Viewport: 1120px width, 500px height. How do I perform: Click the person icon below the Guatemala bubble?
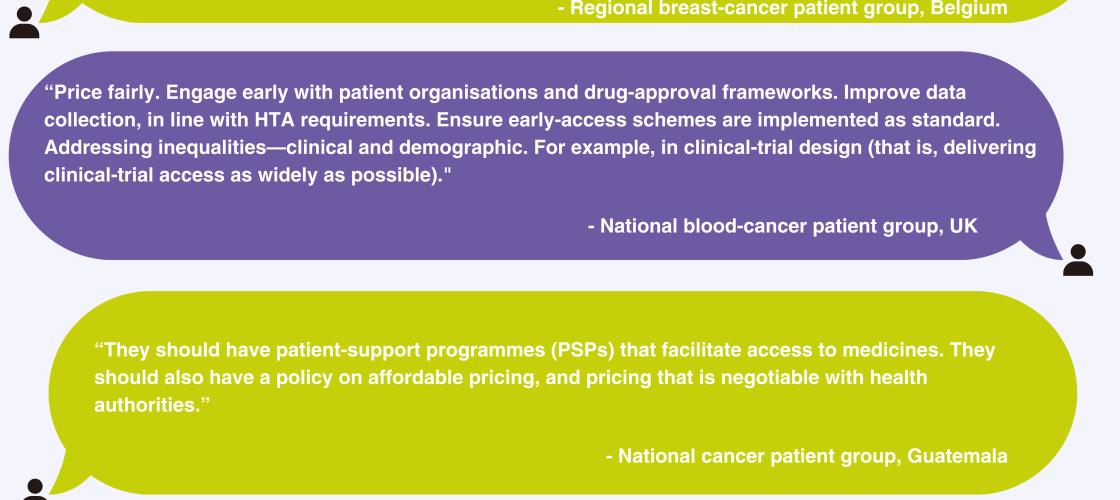[34, 490]
